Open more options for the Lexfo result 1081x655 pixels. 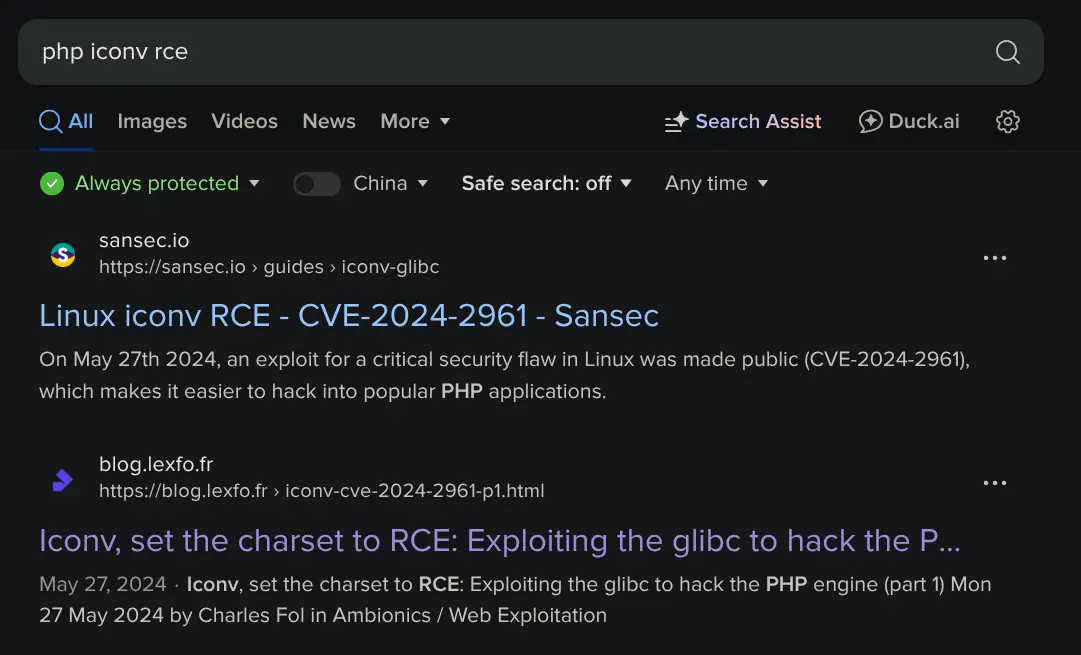point(994,483)
